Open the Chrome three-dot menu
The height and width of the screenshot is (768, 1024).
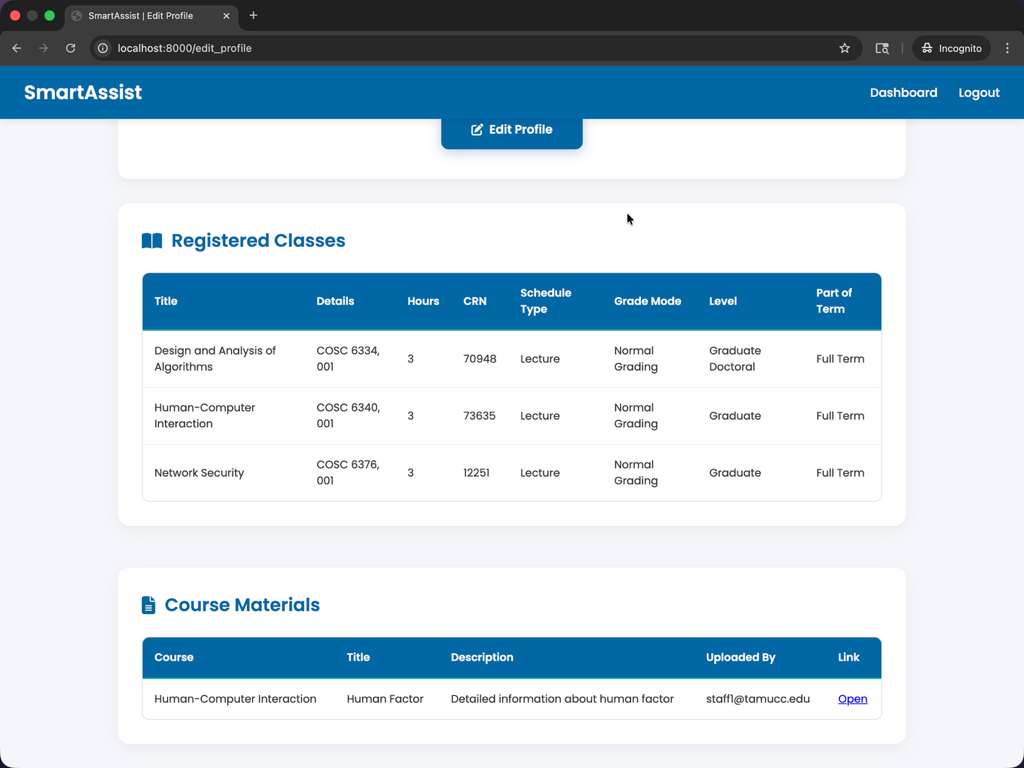1007,48
